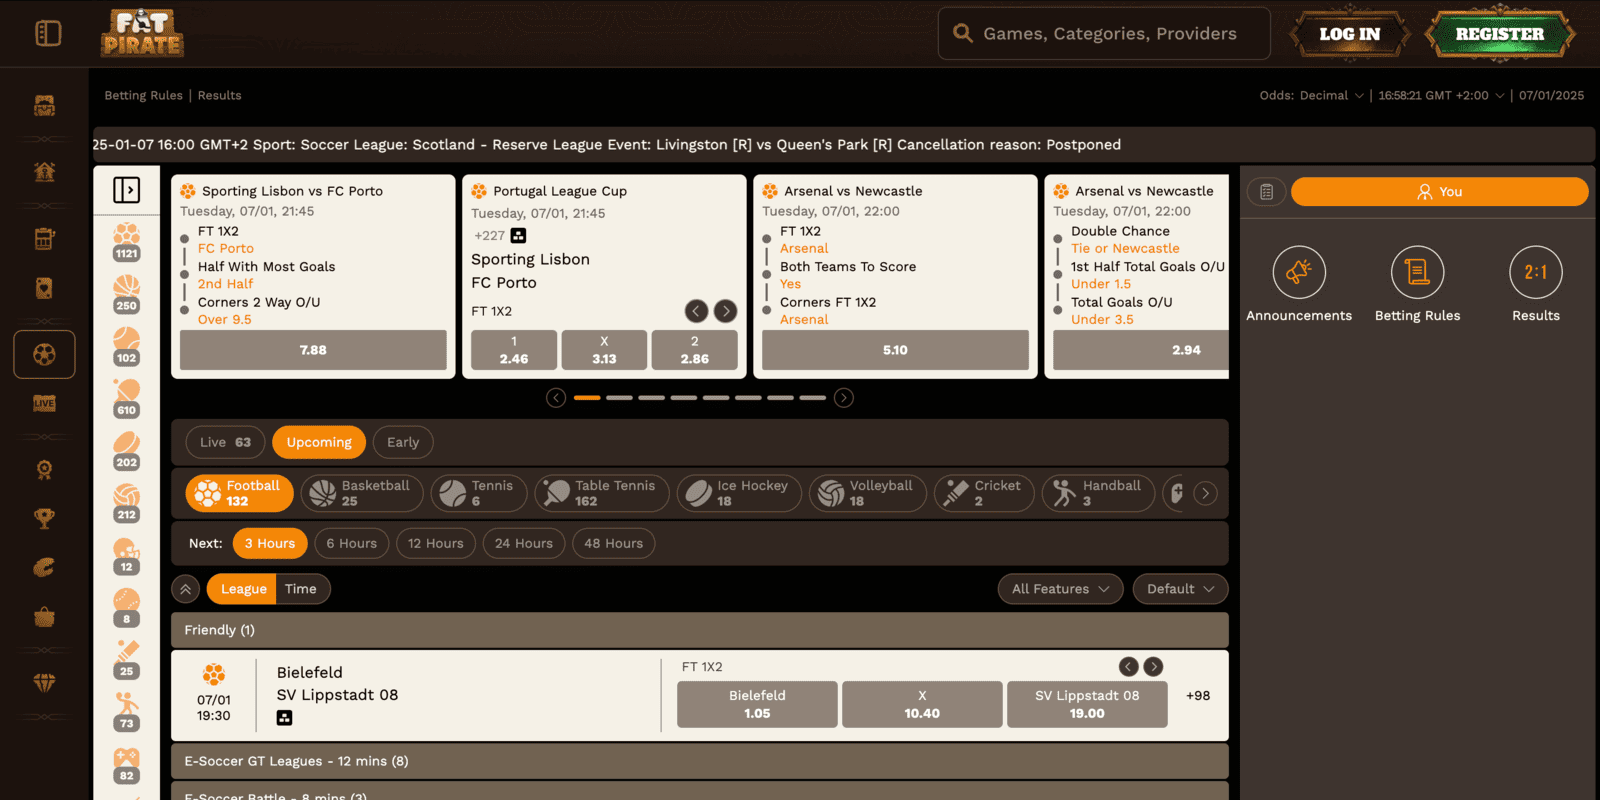Click the games search field
Screen dimensions: 1600x800
pyautogui.click(x=1104, y=34)
